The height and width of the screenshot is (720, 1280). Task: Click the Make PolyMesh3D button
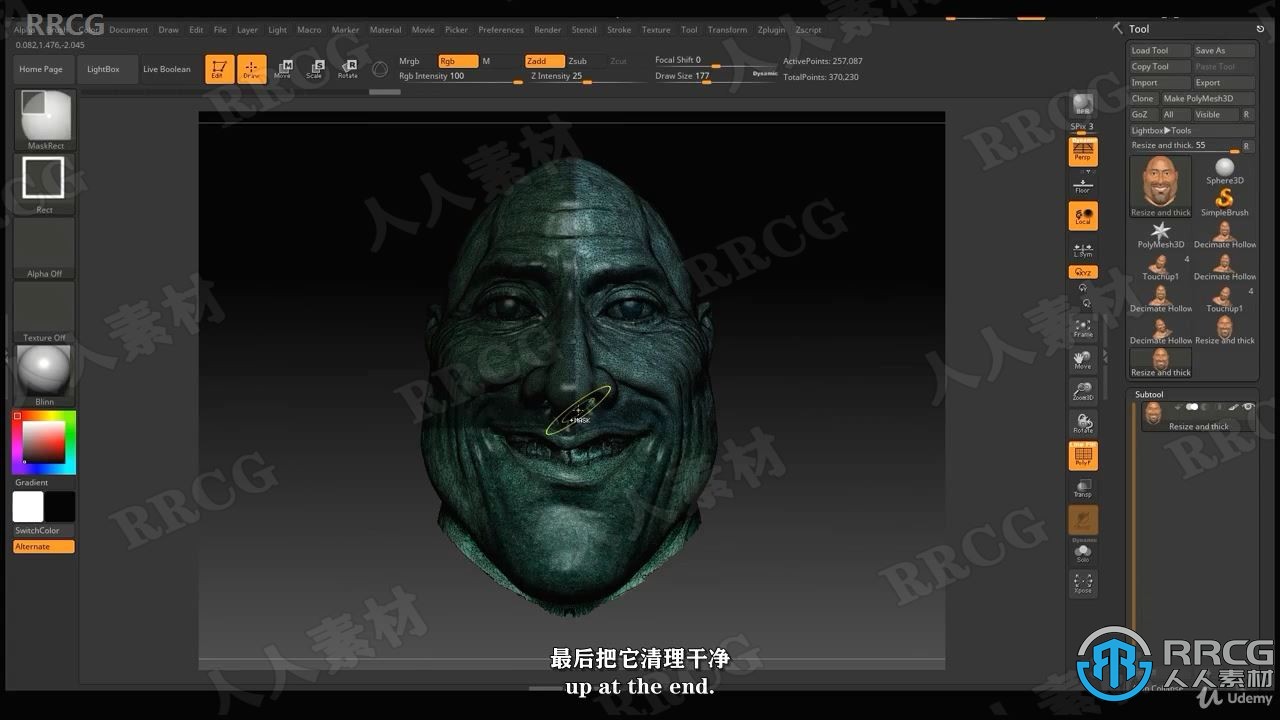[x=1208, y=98]
